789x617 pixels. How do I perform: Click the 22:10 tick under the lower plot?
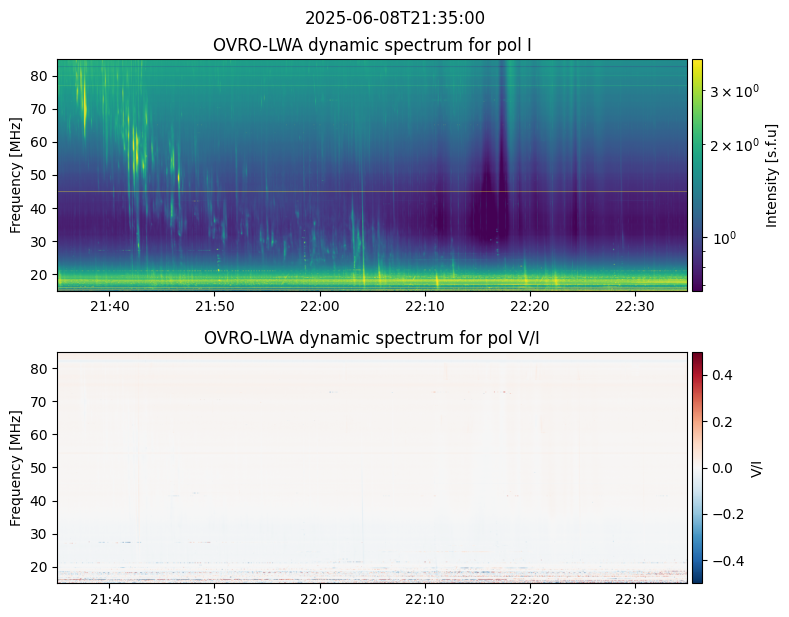[424, 599]
